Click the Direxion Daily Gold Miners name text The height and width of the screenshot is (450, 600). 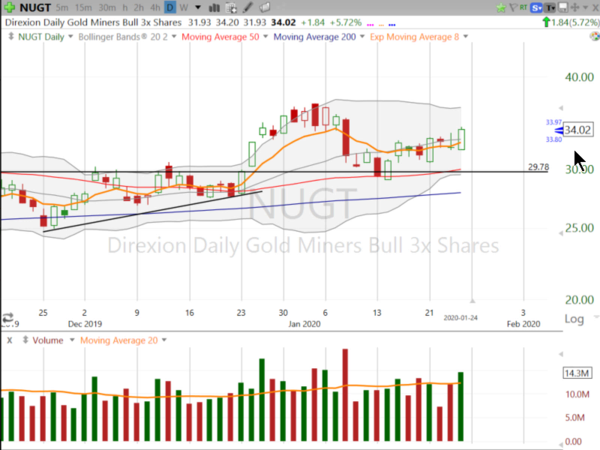click(93, 22)
